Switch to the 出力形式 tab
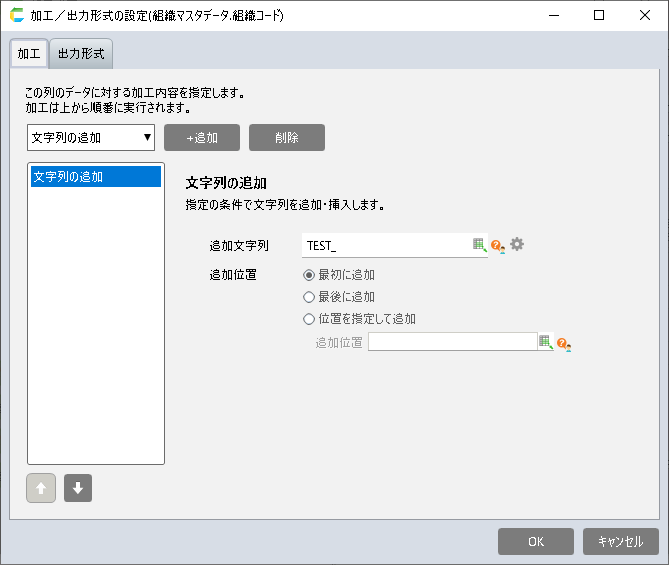669x565 pixels. [x=81, y=54]
